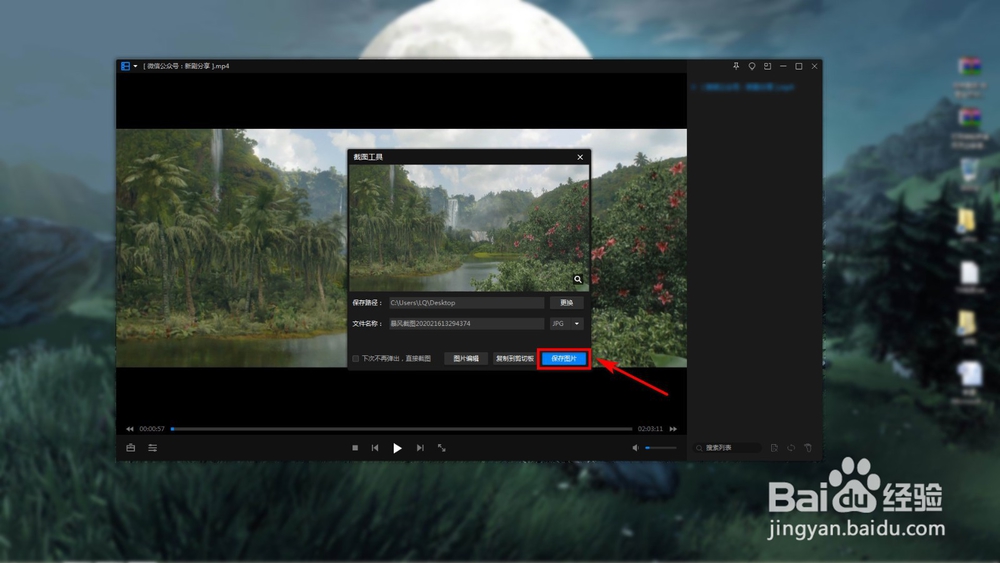Maximize the player window
This screenshot has height=563, width=1000.
coord(798,66)
